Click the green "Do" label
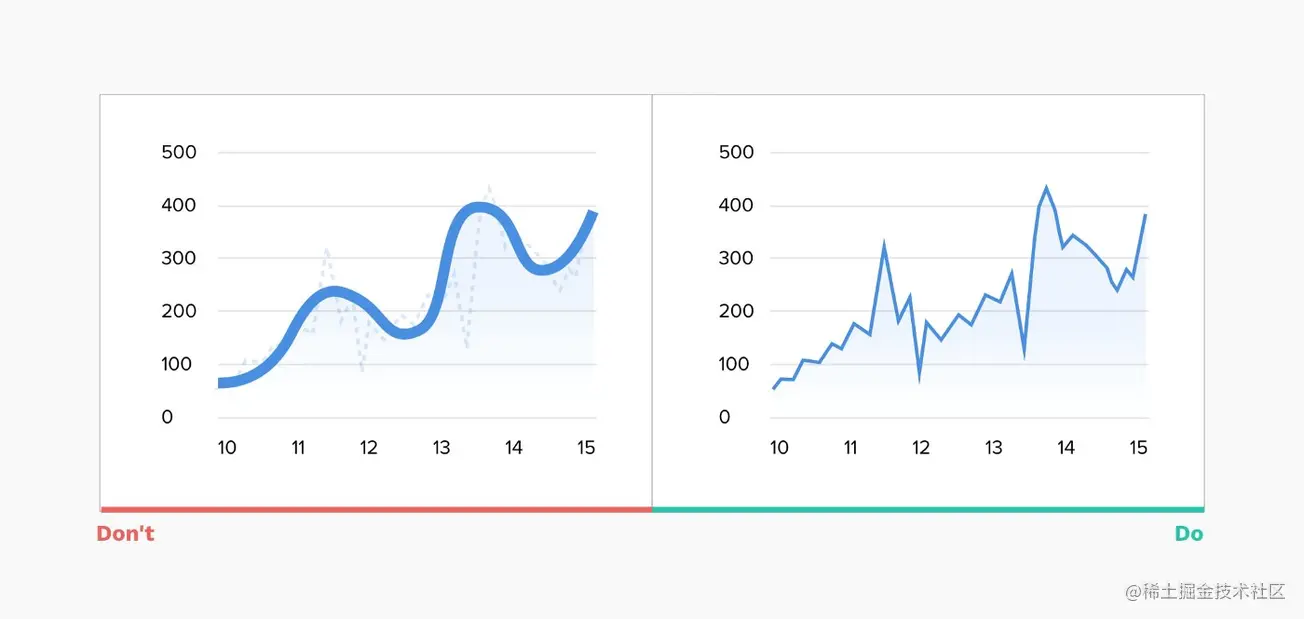The height and width of the screenshot is (619, 1304). pyautogui.click(x=1188, y=534)
